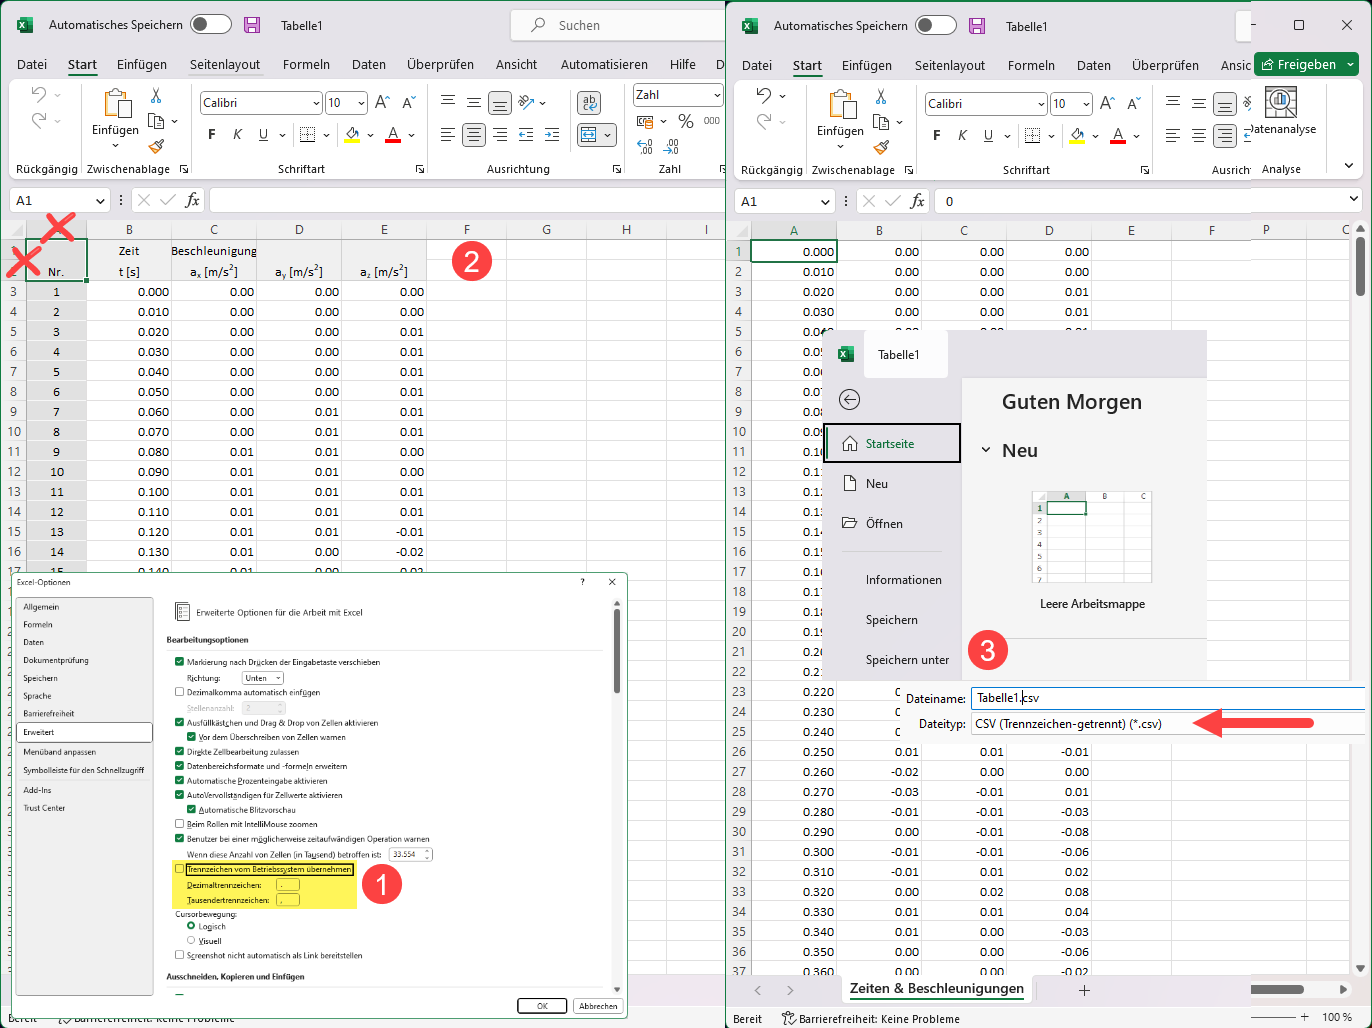This screenshot has width=1372, height=1028.
Task: Check 'Screenshot nicht automatisch als Link bereitstellen'
Action: click(x=180, y=955)
